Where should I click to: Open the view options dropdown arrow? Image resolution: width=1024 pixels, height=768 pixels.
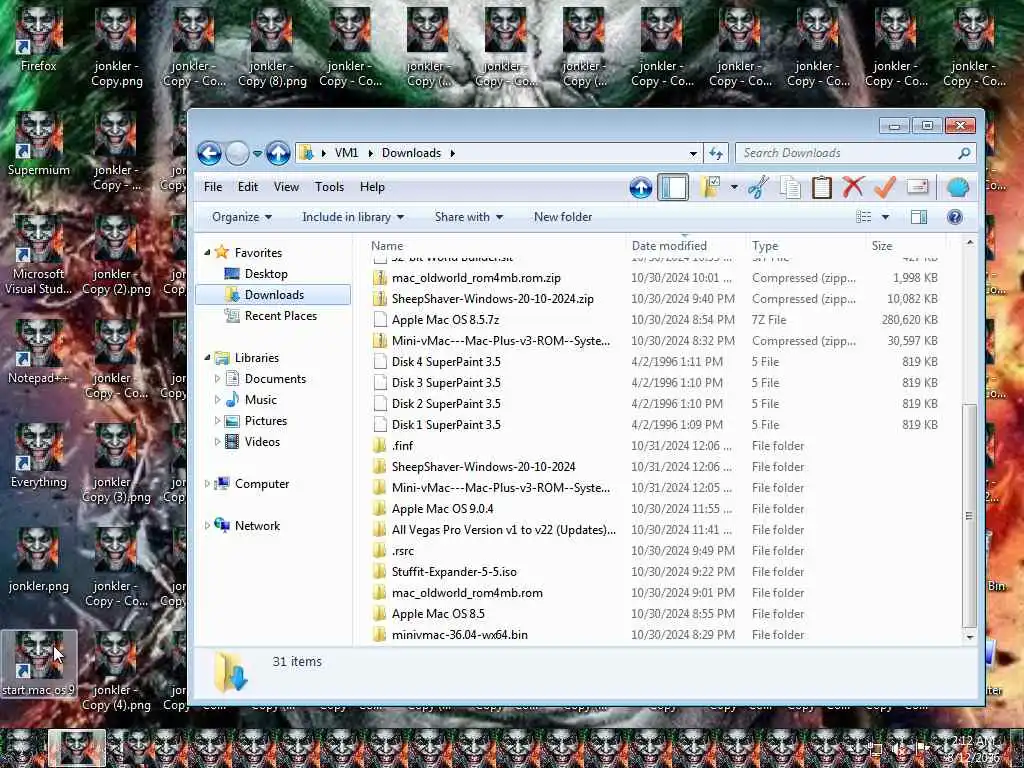pyautogui.click(x=886, y=217)
